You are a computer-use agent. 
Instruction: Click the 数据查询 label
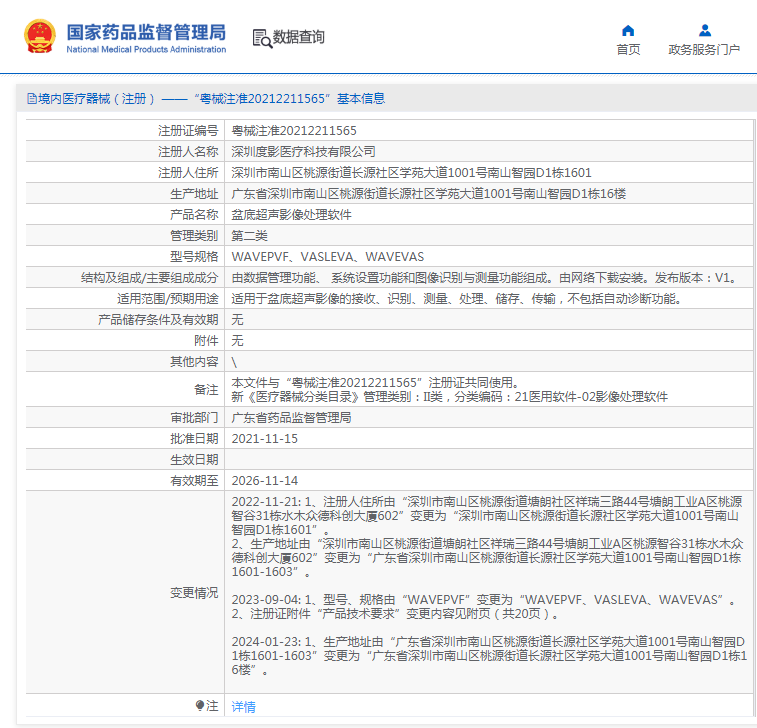point(298,37)
